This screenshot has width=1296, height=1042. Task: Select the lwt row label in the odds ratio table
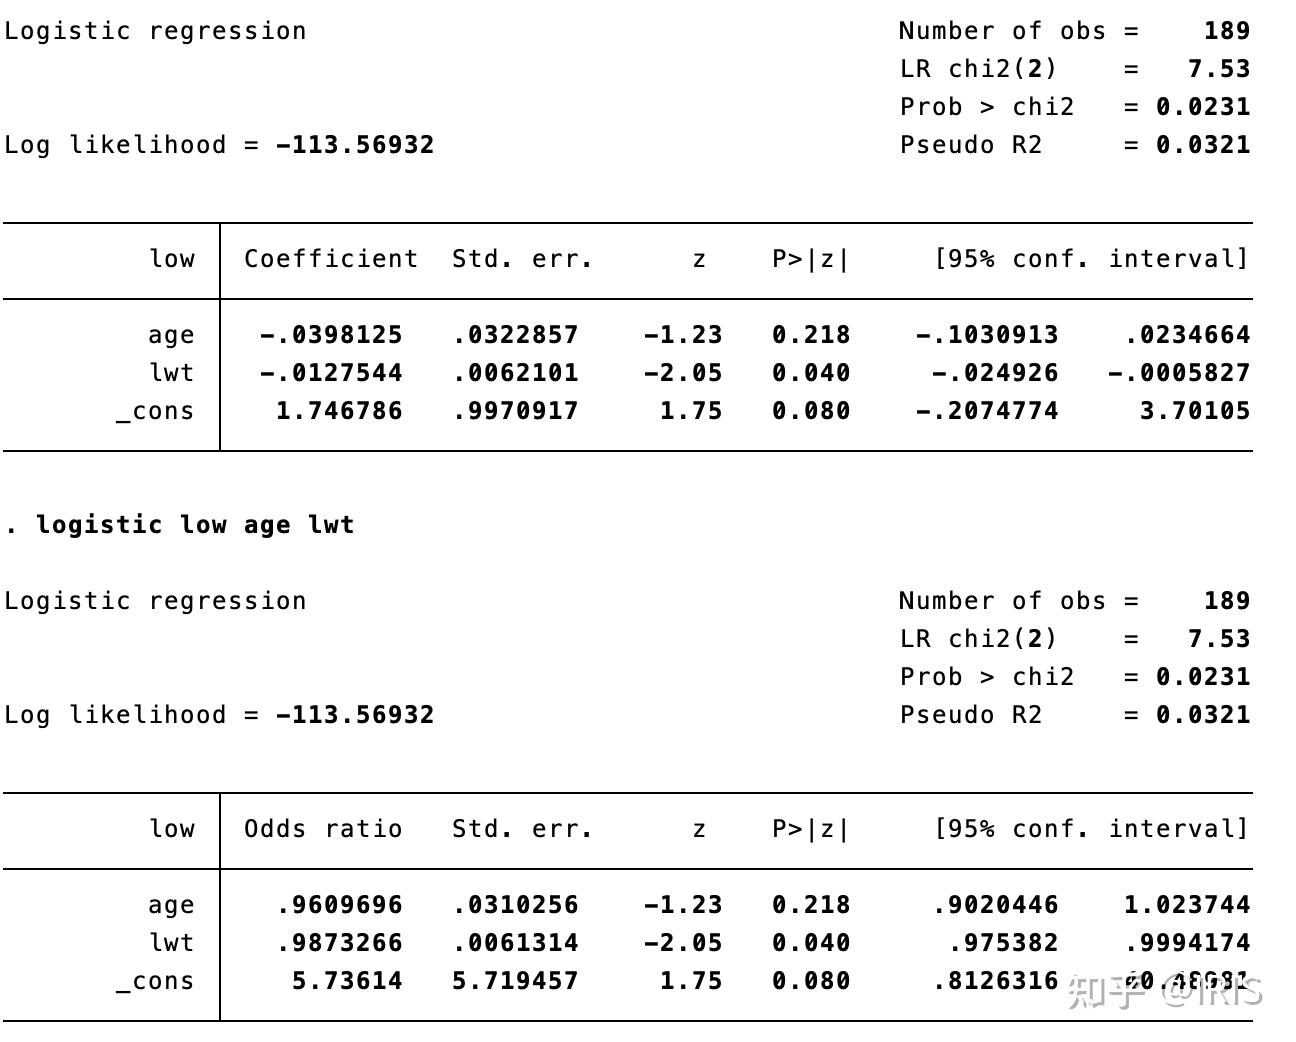tap(171, 943)
